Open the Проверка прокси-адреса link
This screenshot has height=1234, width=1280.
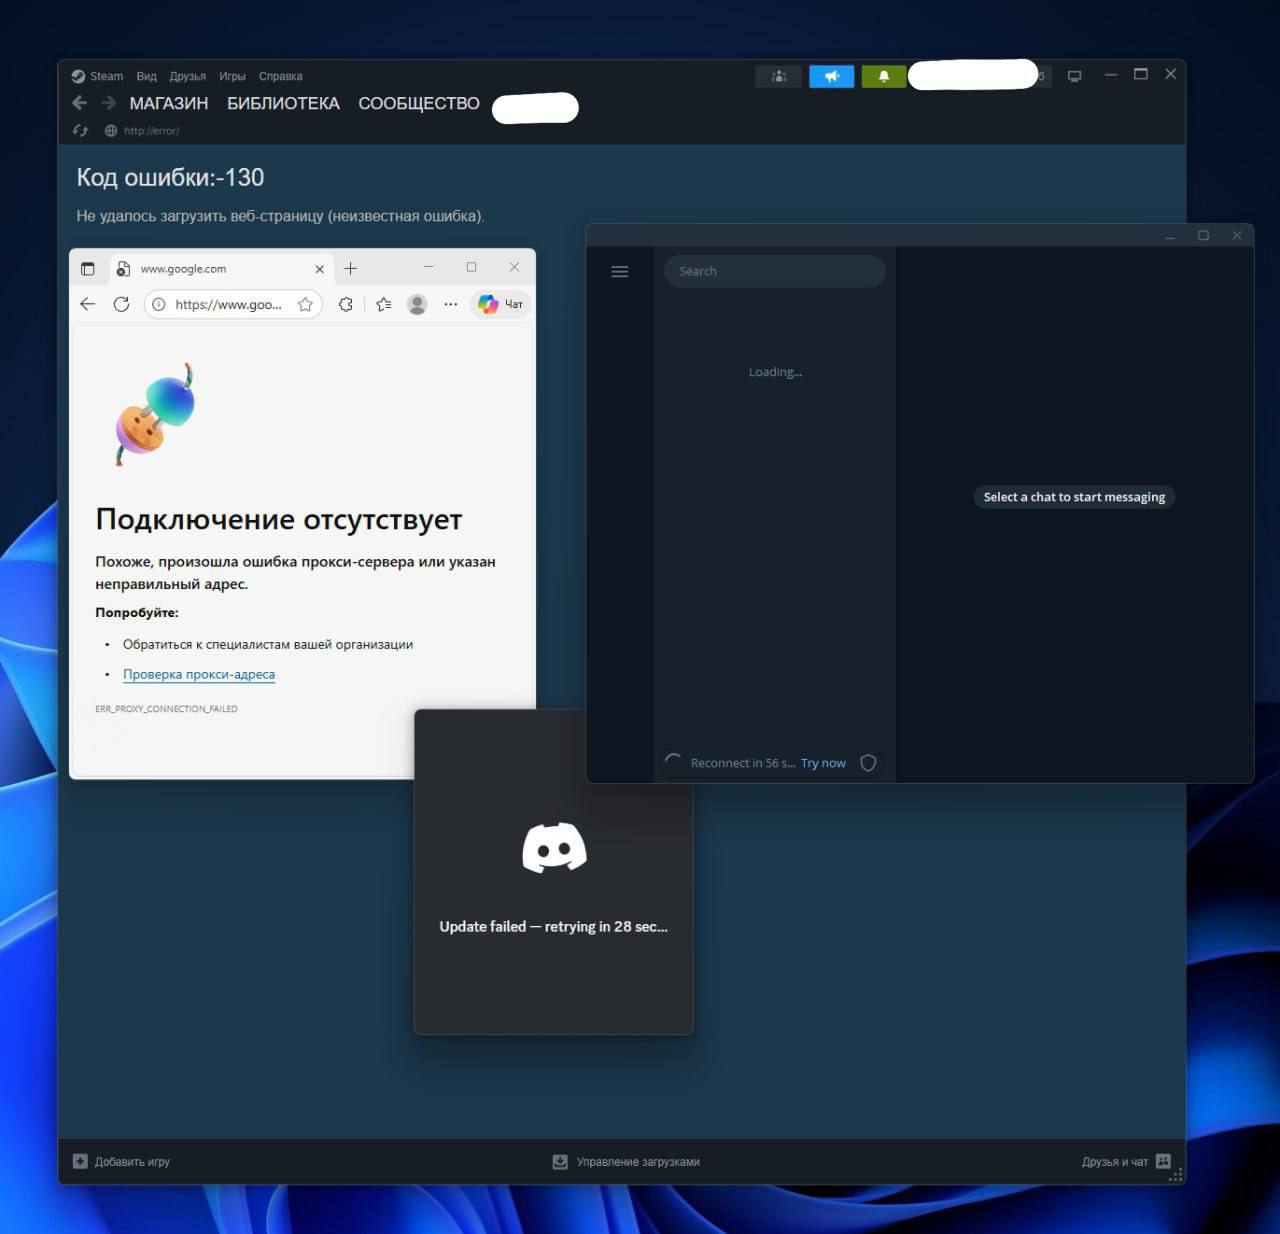pyautogui.click(x=199, y=674)
